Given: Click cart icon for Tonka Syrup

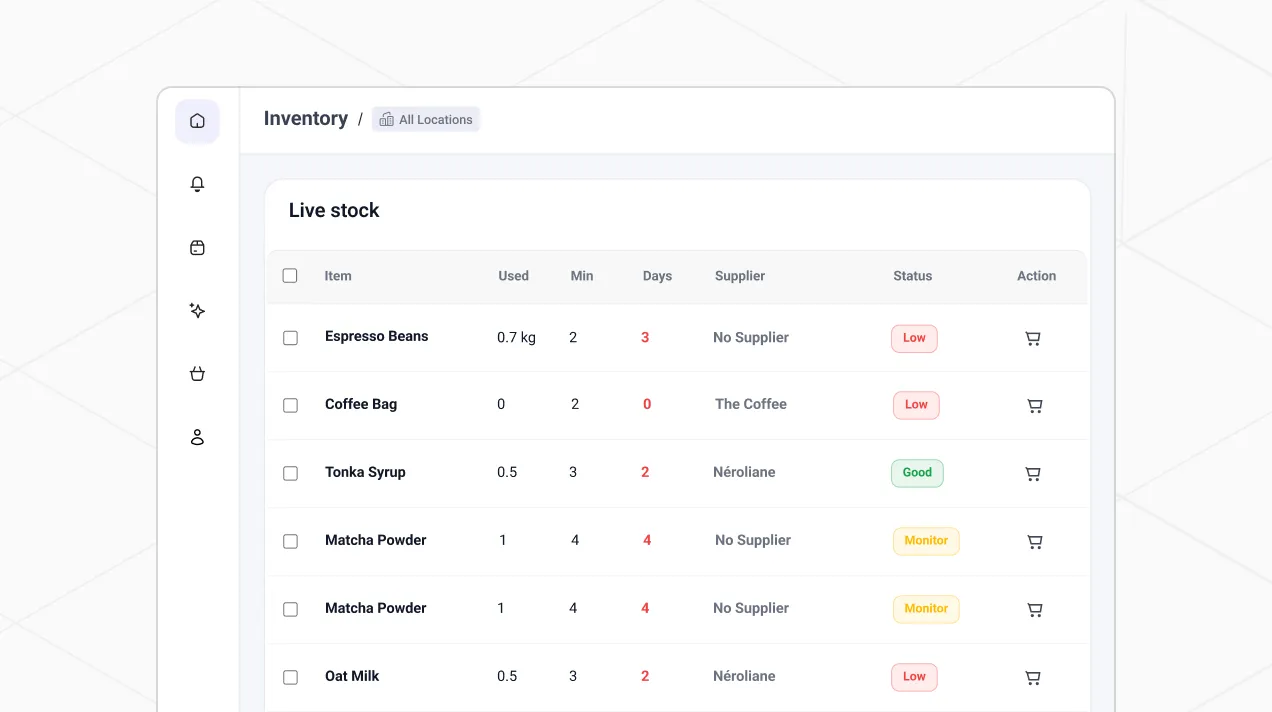Looking at the screenshot, I should point(1033,474).
